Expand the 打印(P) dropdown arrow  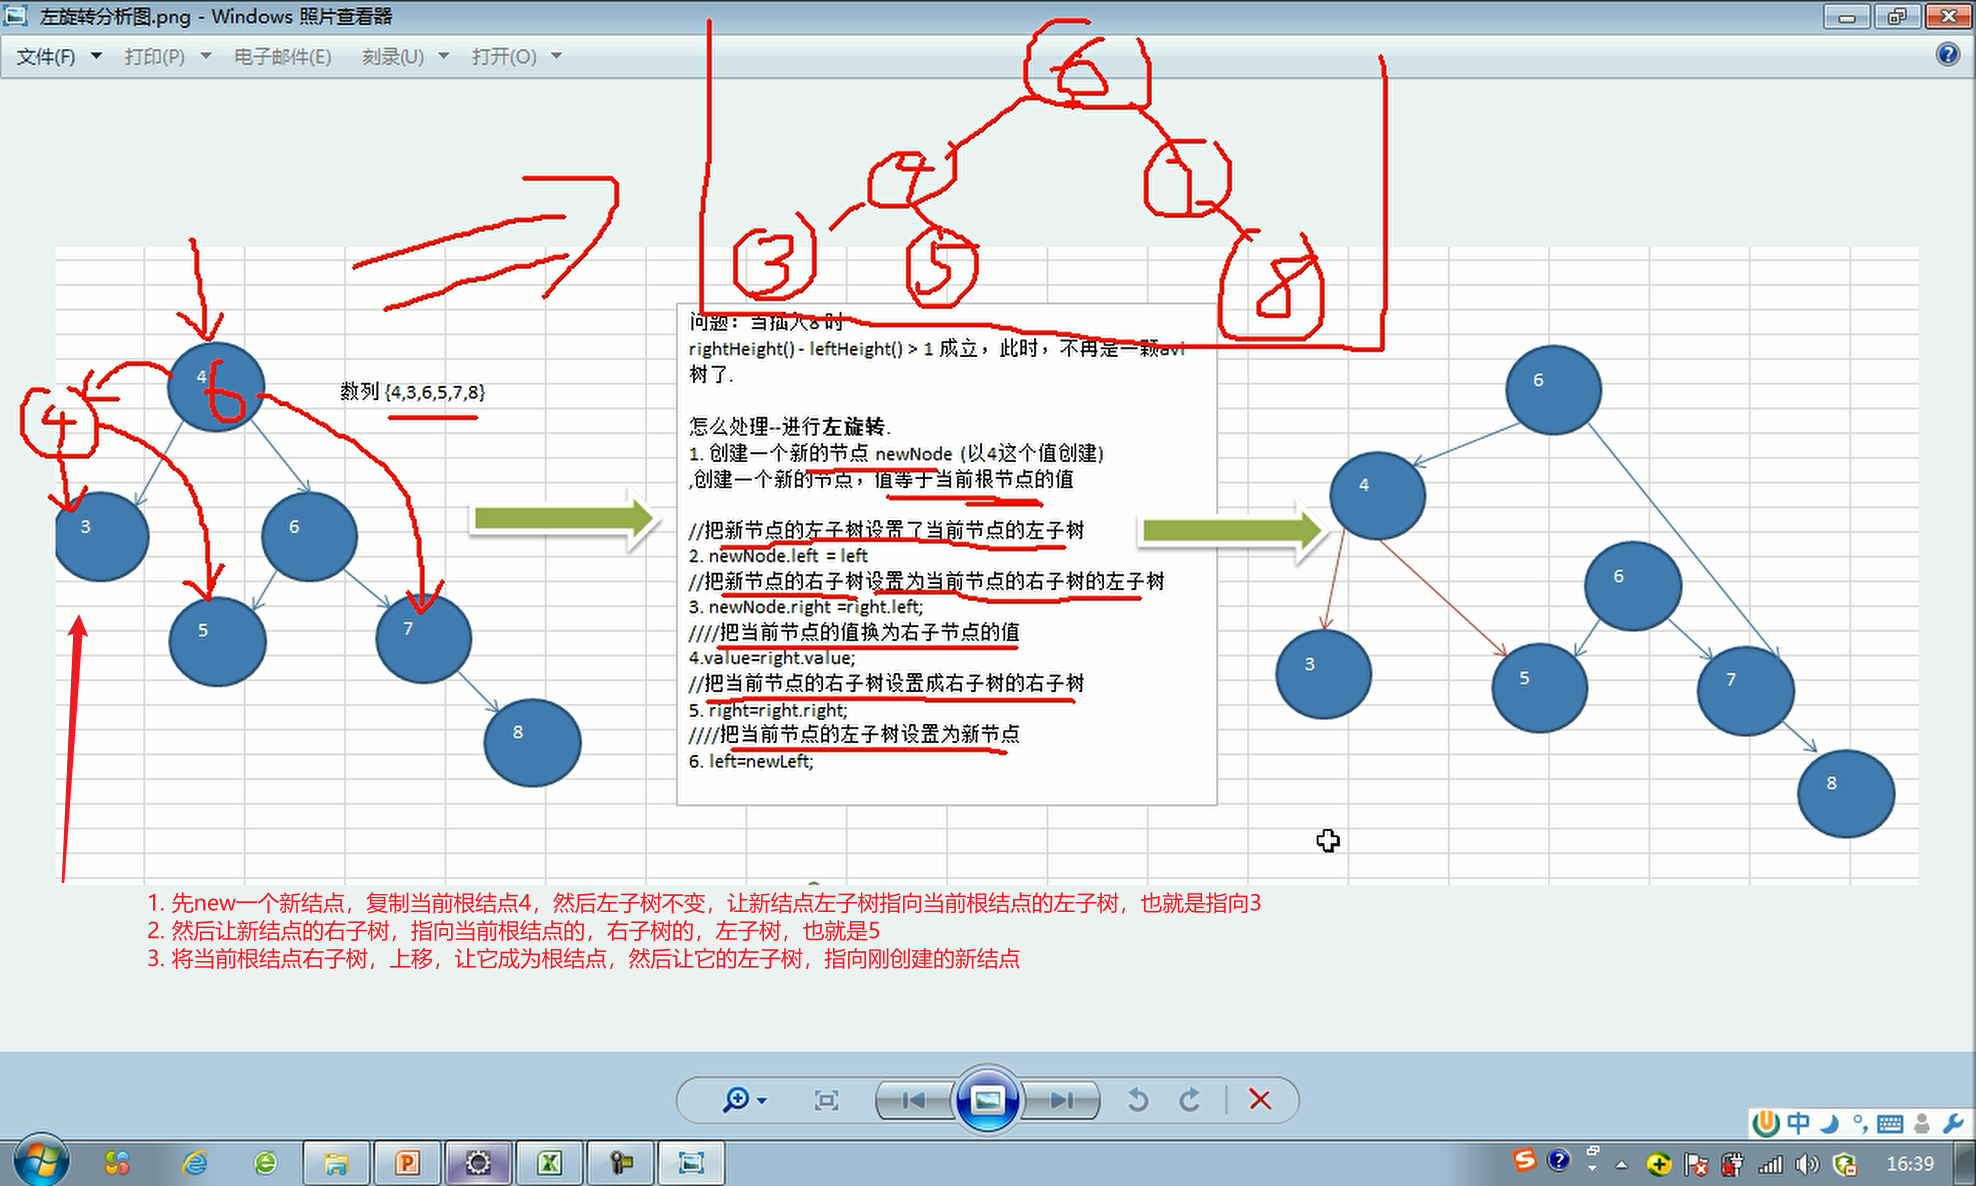pos(205,57)
